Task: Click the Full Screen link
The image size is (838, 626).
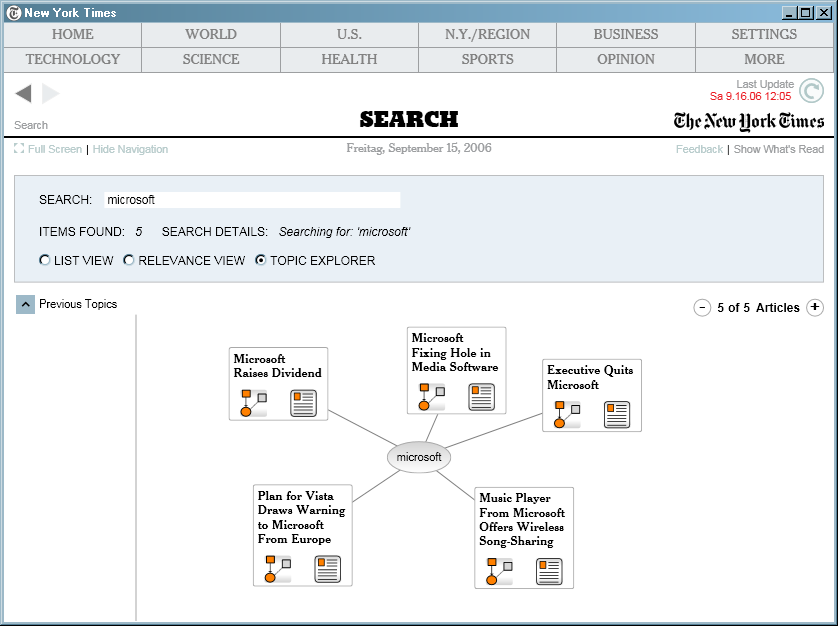Action: 55,149
